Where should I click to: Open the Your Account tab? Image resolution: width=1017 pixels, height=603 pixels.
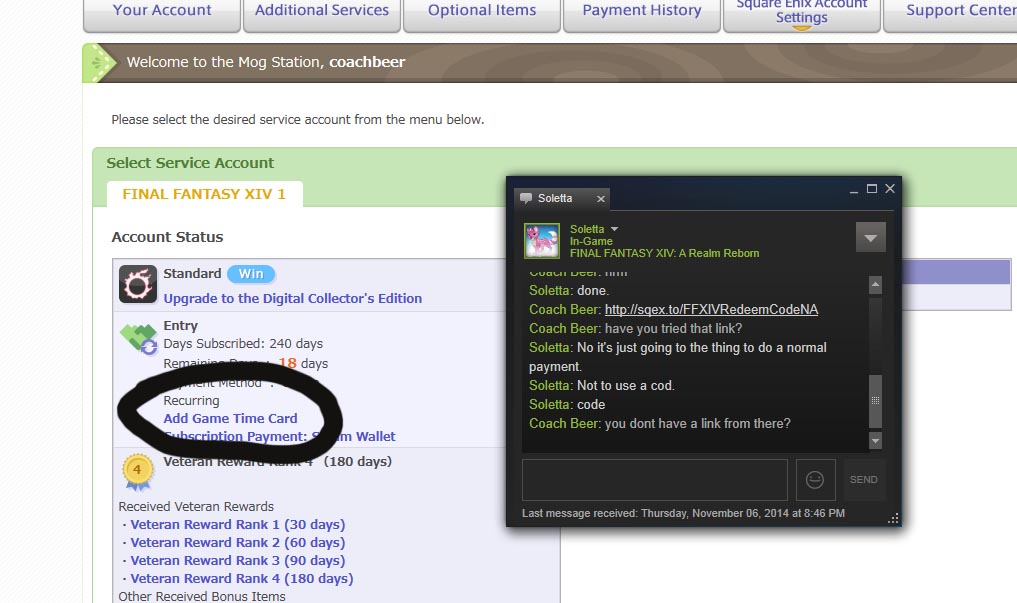162,13
